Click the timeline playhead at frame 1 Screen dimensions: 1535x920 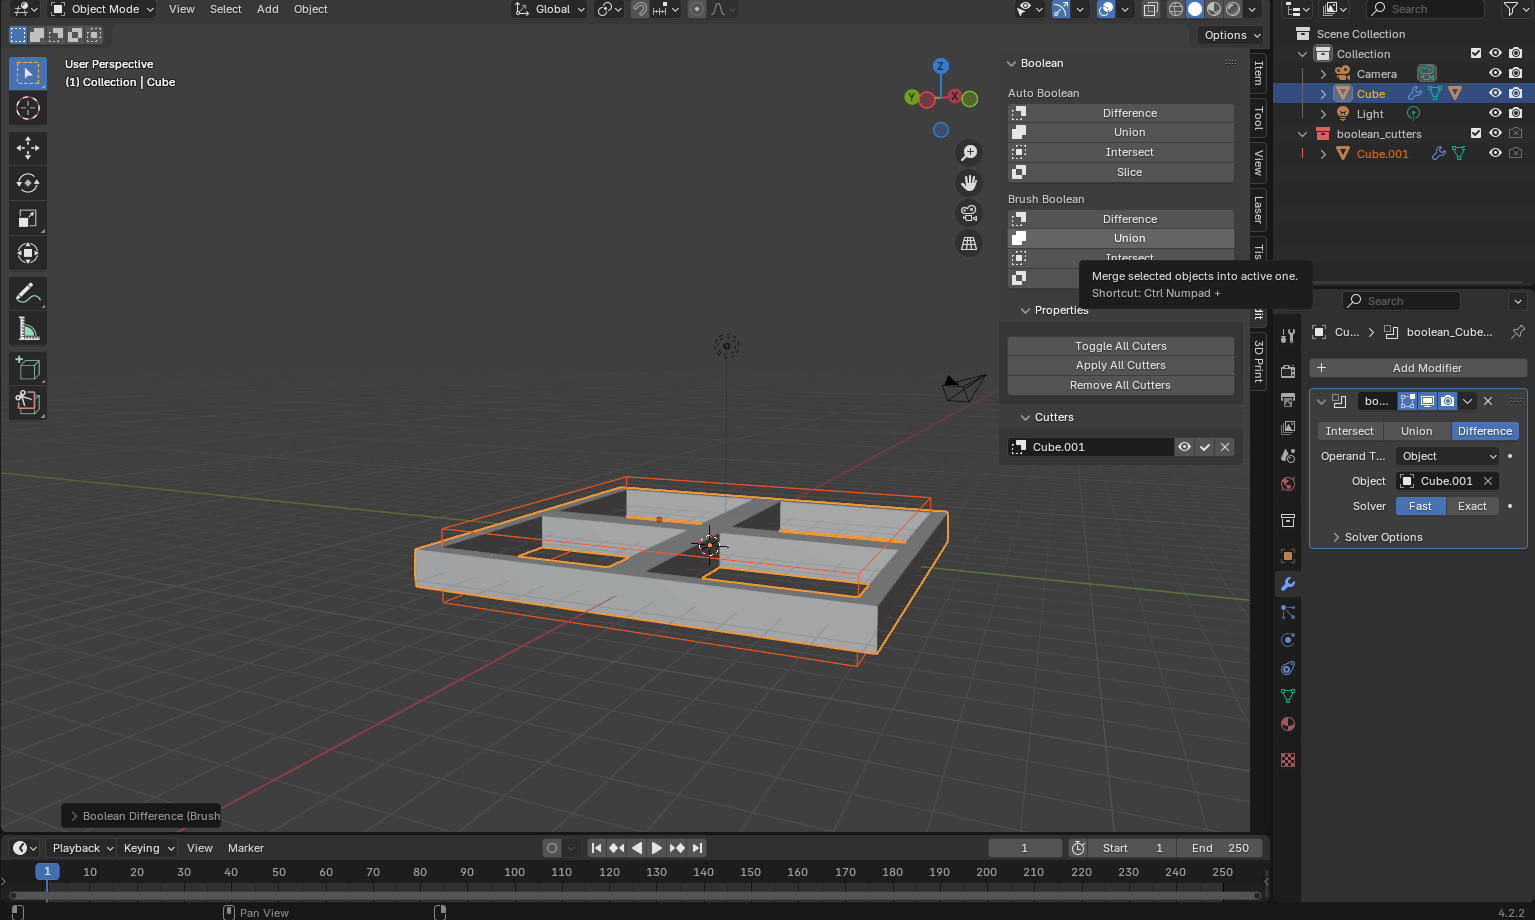click(47, 872)
